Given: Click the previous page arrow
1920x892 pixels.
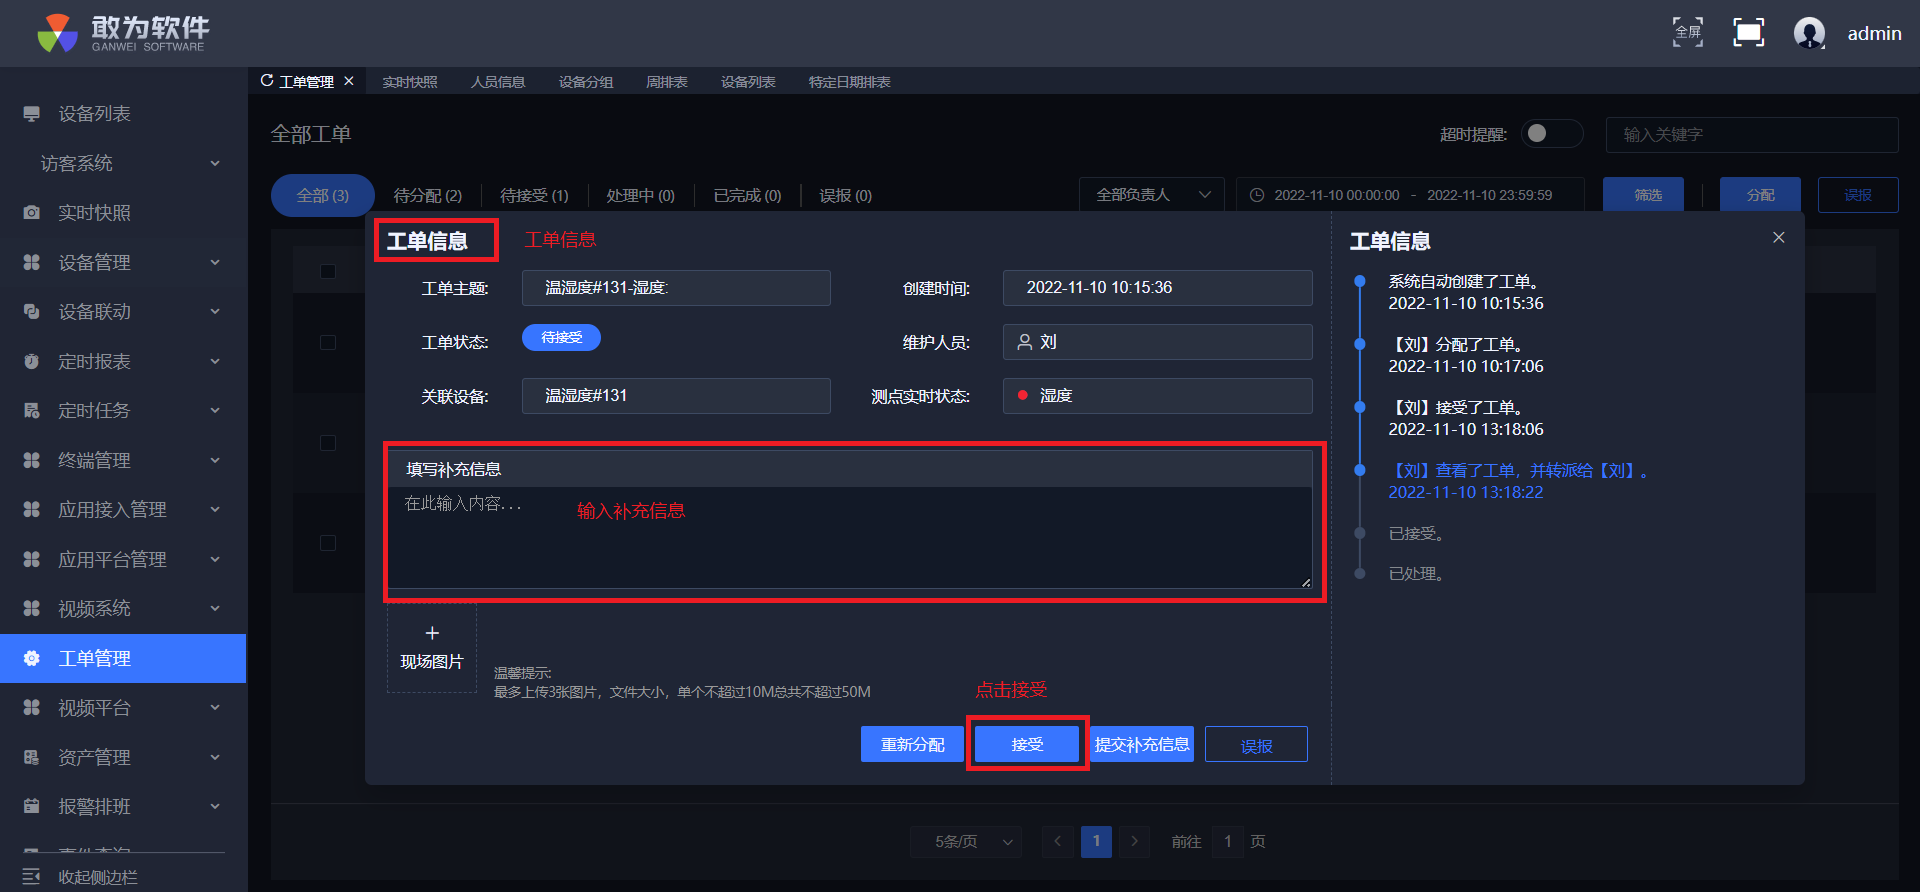Looking at the screenshot, I should (x=1058, y=842).
